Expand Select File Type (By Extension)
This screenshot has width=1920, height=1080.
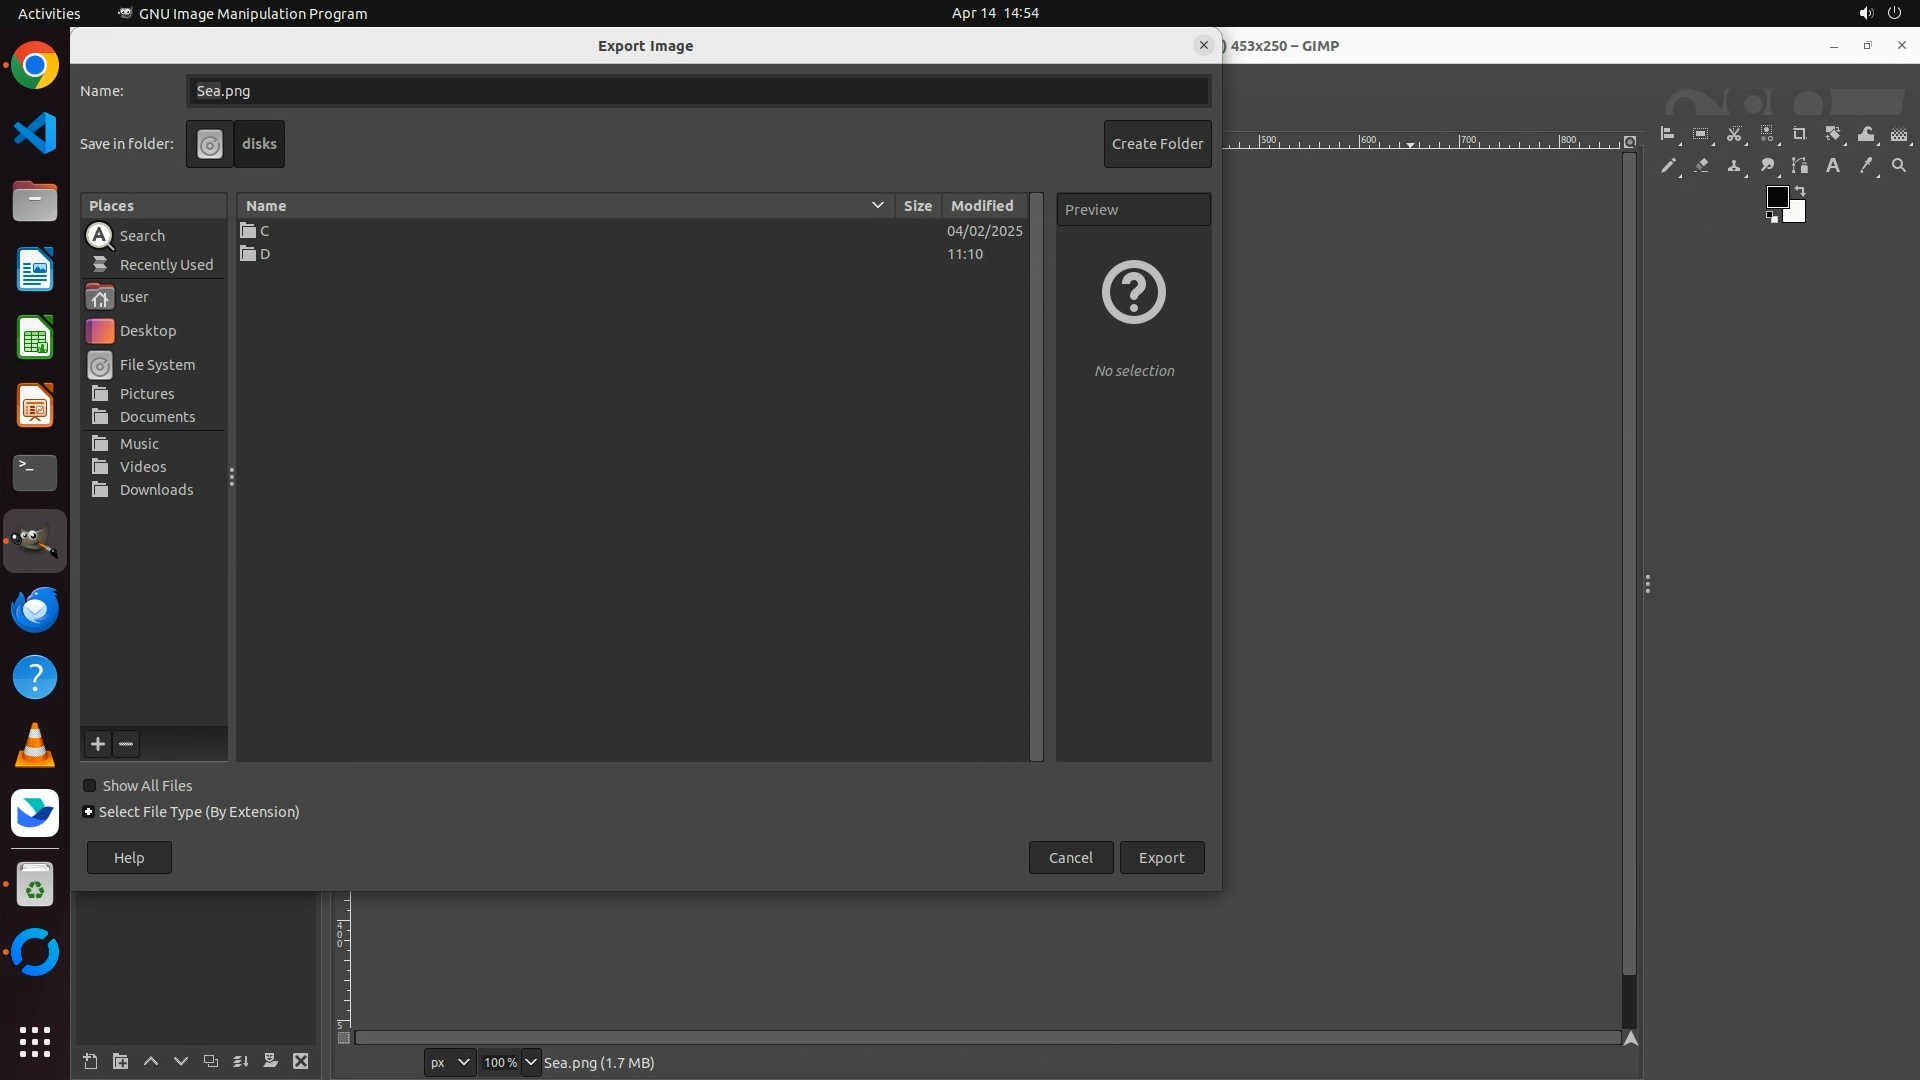[x=89, y=812]
